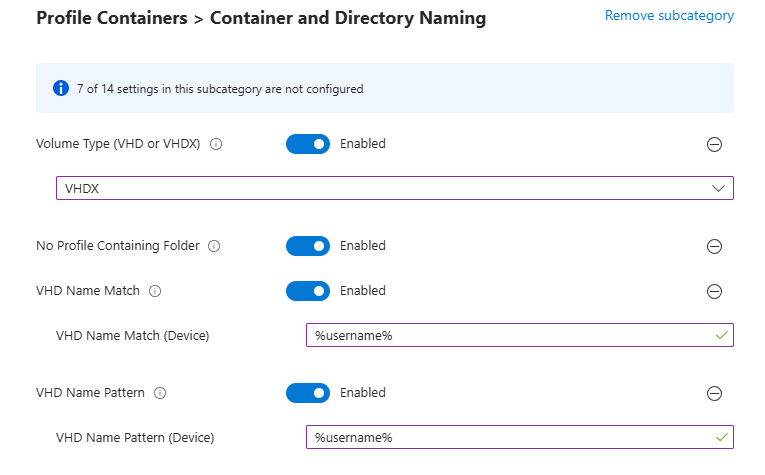Open the VHDX volume type dropdown
This screenshot has width=765, height=475.
pos(394,188)
